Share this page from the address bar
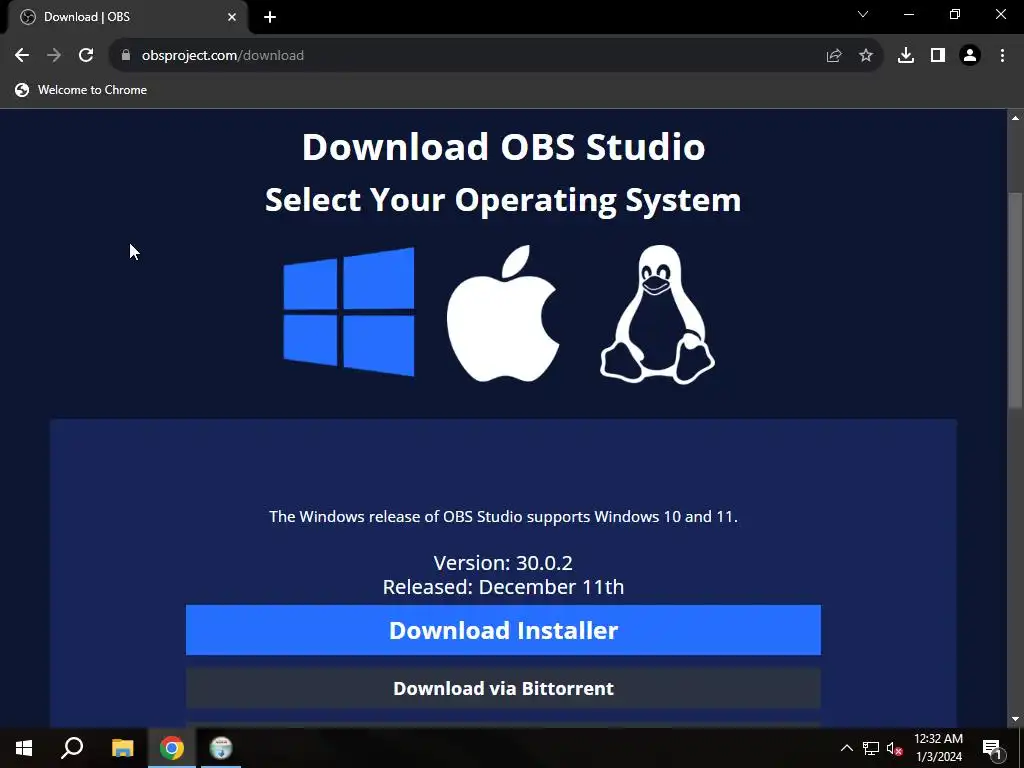This screenshot has height=768, width=1024. (x=834, y=56)
